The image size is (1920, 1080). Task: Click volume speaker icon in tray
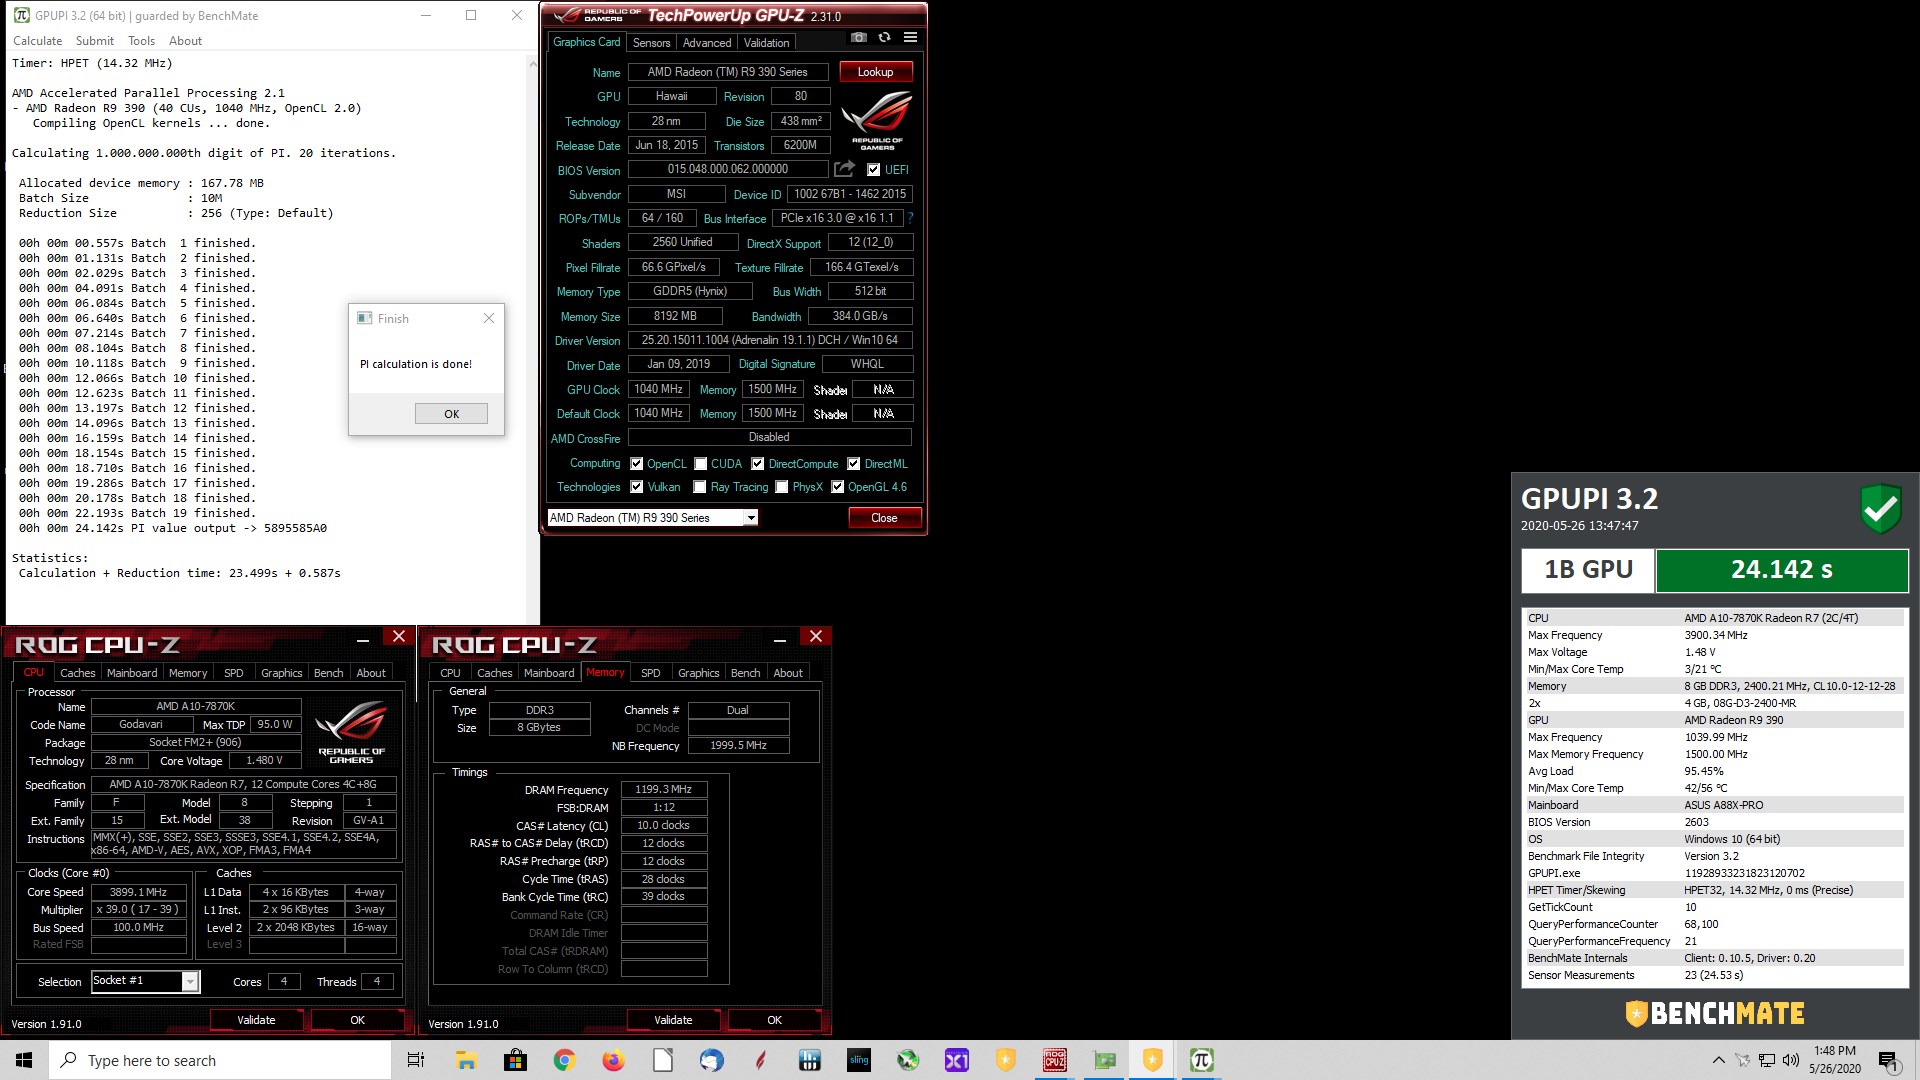coord(1790,1060)
